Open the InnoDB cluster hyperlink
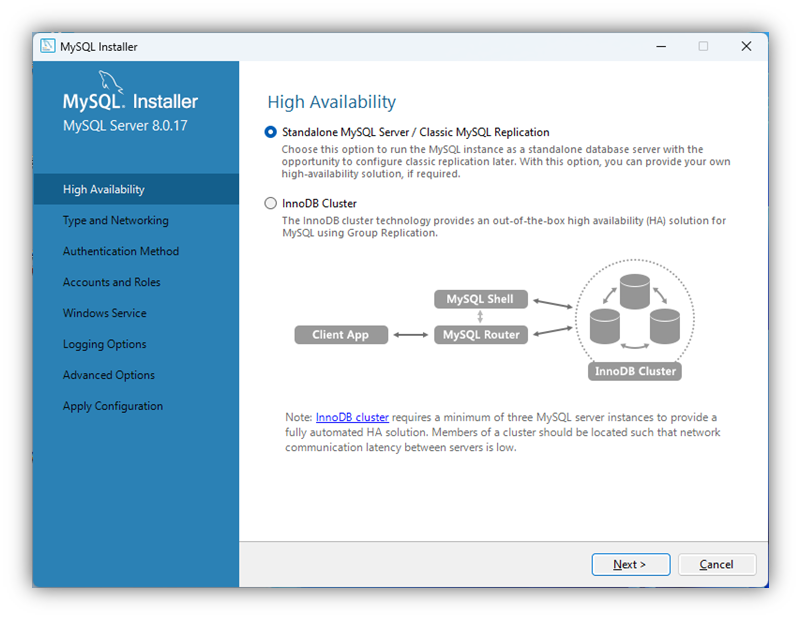Image resolution: width=801 pixels, height=620 pixels. pos(352,417)
